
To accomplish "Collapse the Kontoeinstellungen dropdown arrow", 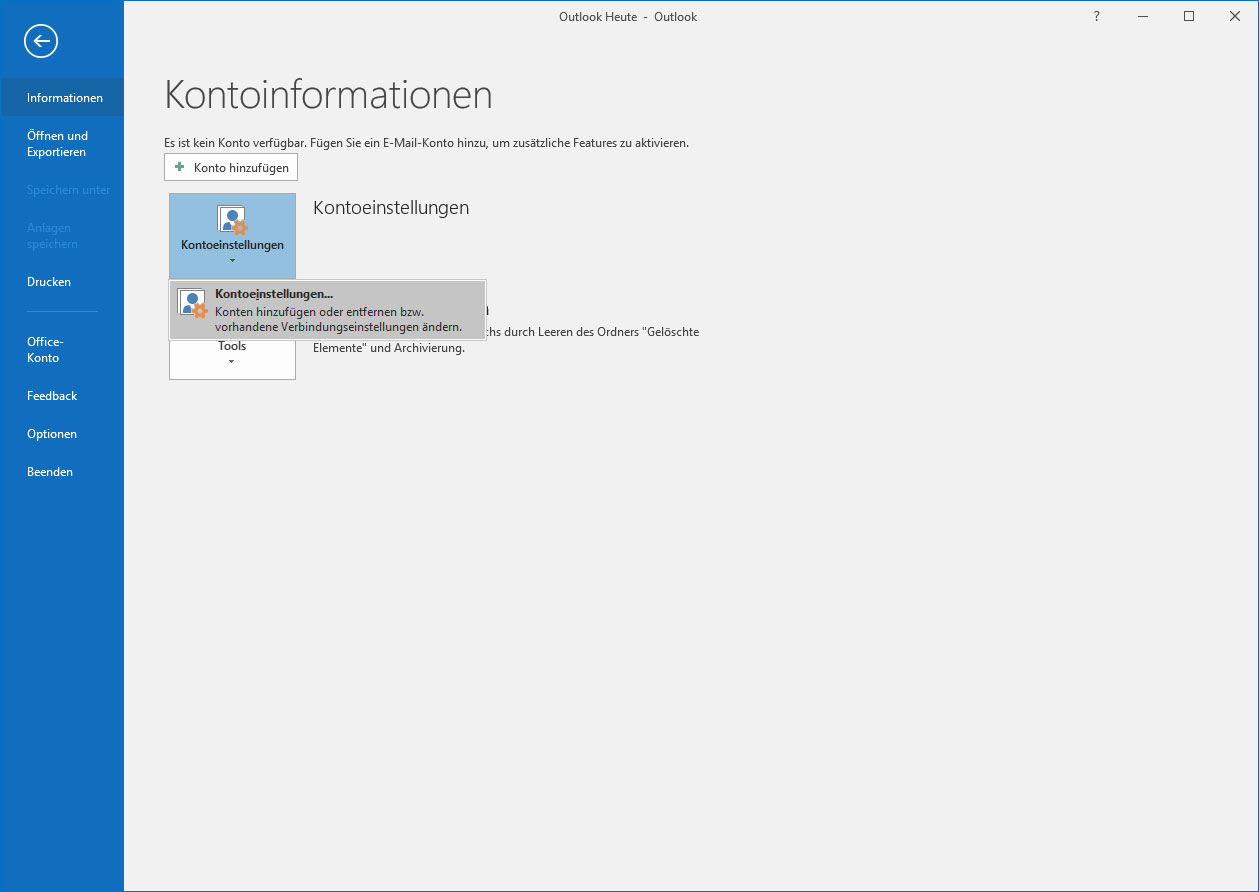I will 232,261.
